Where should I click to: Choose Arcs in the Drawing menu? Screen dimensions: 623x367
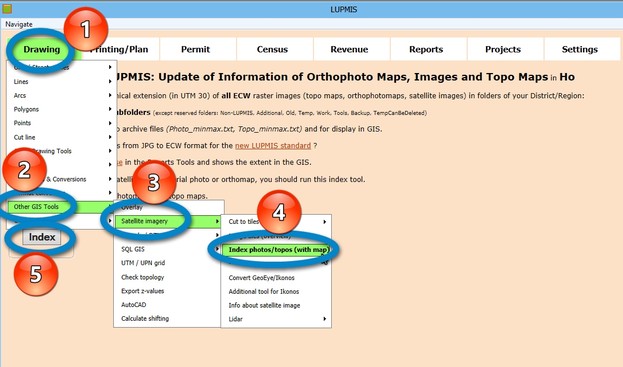click(x=20, y=95)
